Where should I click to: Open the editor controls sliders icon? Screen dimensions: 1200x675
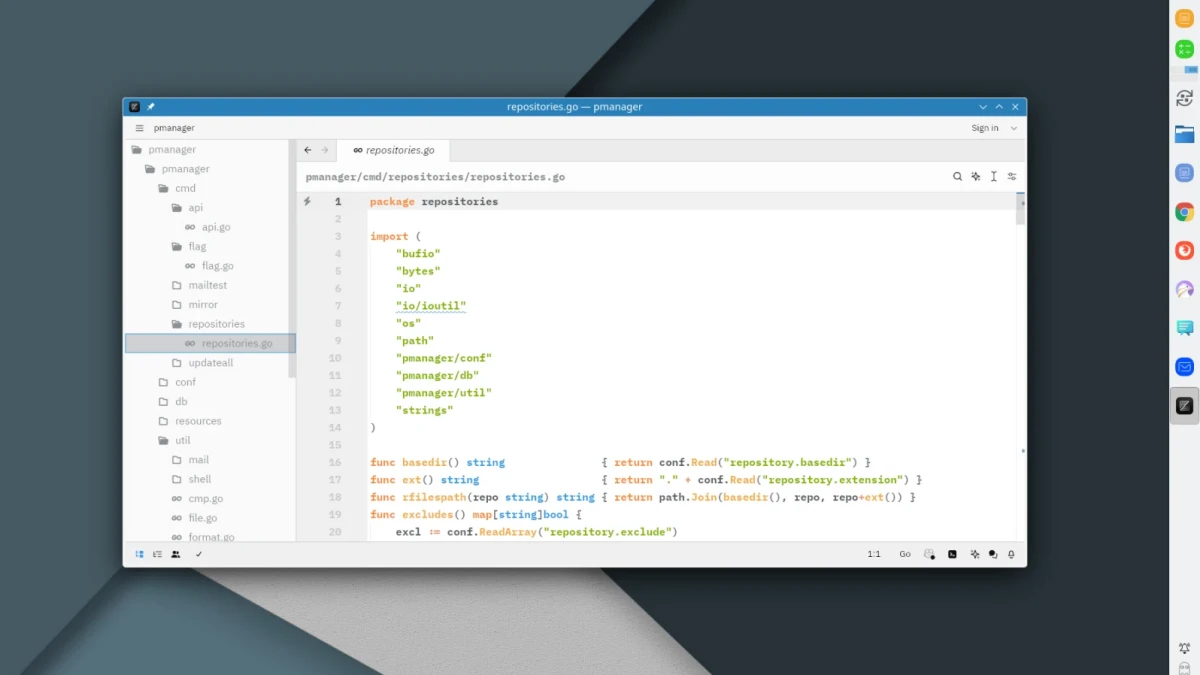coord(1012,176)
